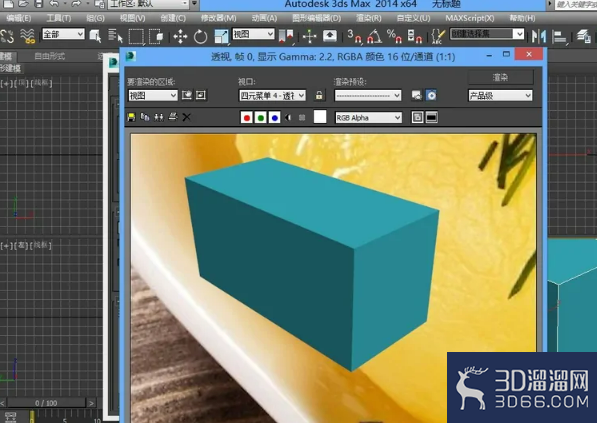Click the Align tool icon
The height and width of the screenshot is (423, 597).
559,37
